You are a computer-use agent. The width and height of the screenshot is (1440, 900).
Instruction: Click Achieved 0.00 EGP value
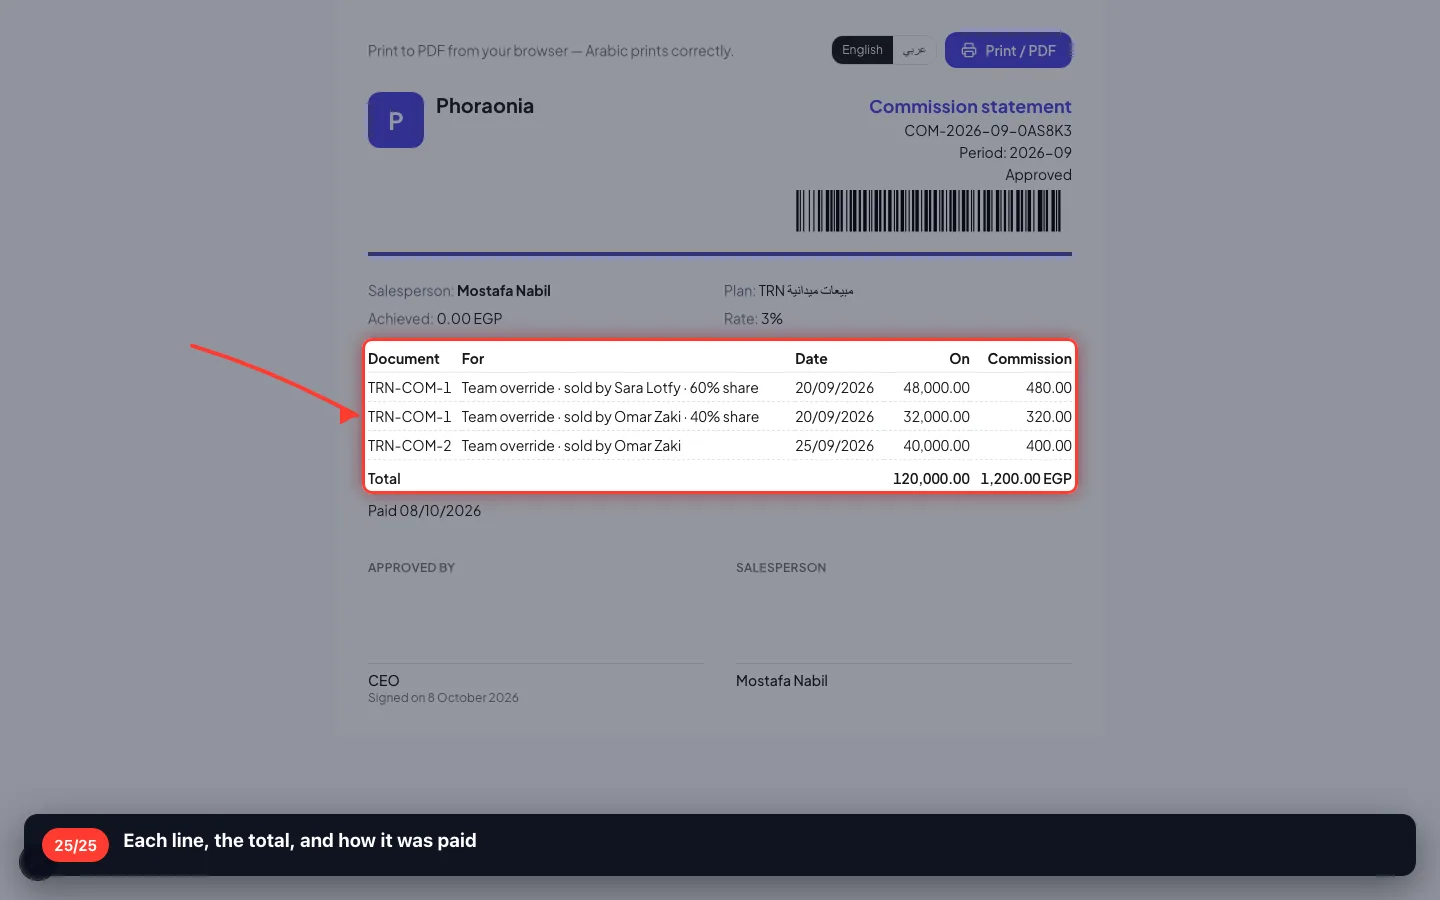tap(469, 319)
